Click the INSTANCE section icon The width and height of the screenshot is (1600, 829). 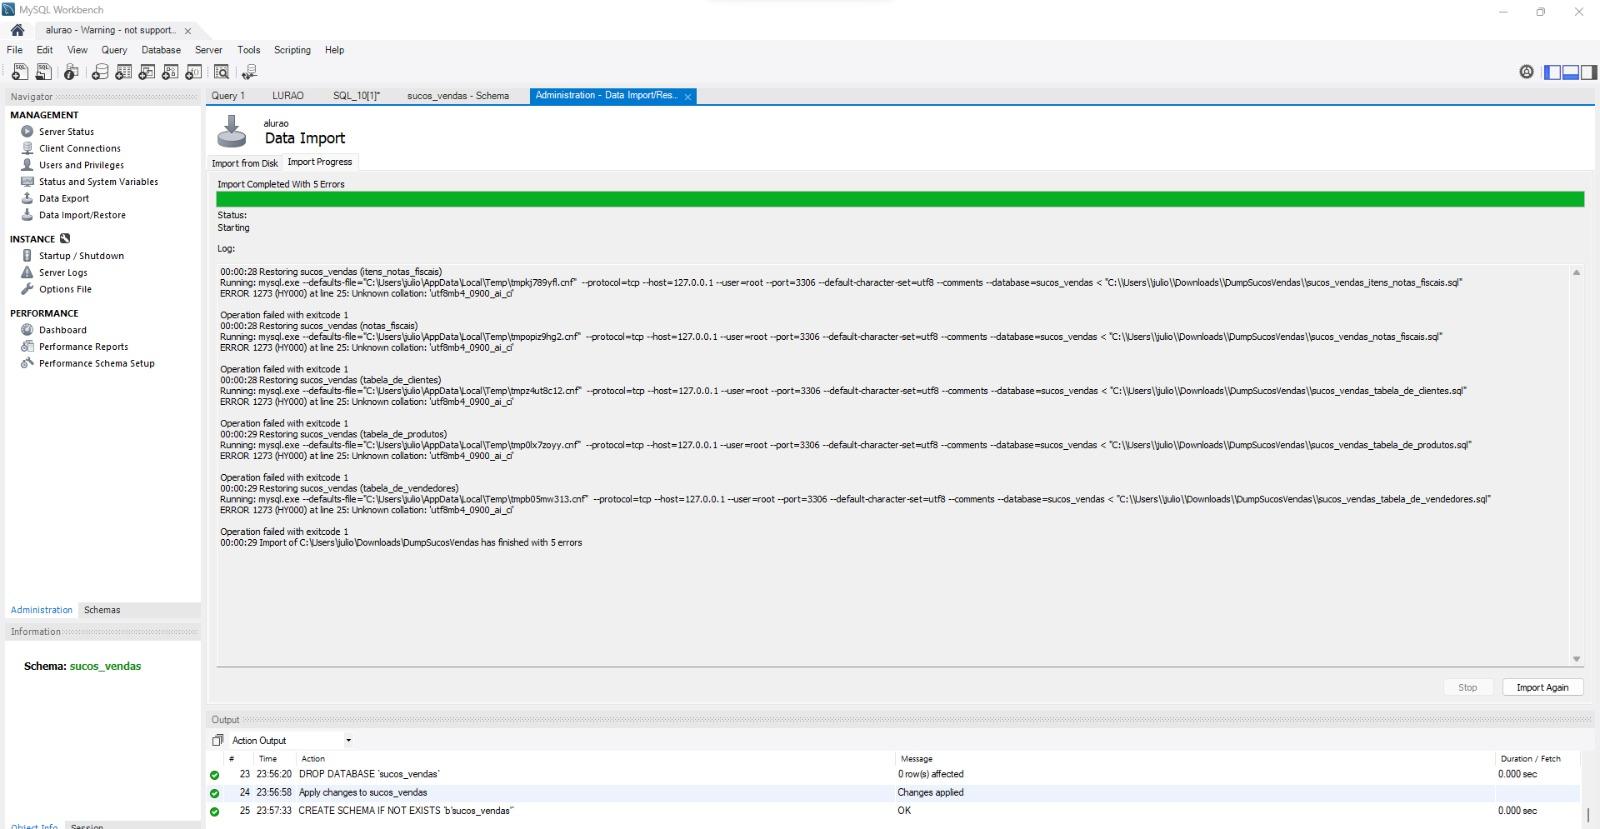pyautogui.click(x=65, y=239)
